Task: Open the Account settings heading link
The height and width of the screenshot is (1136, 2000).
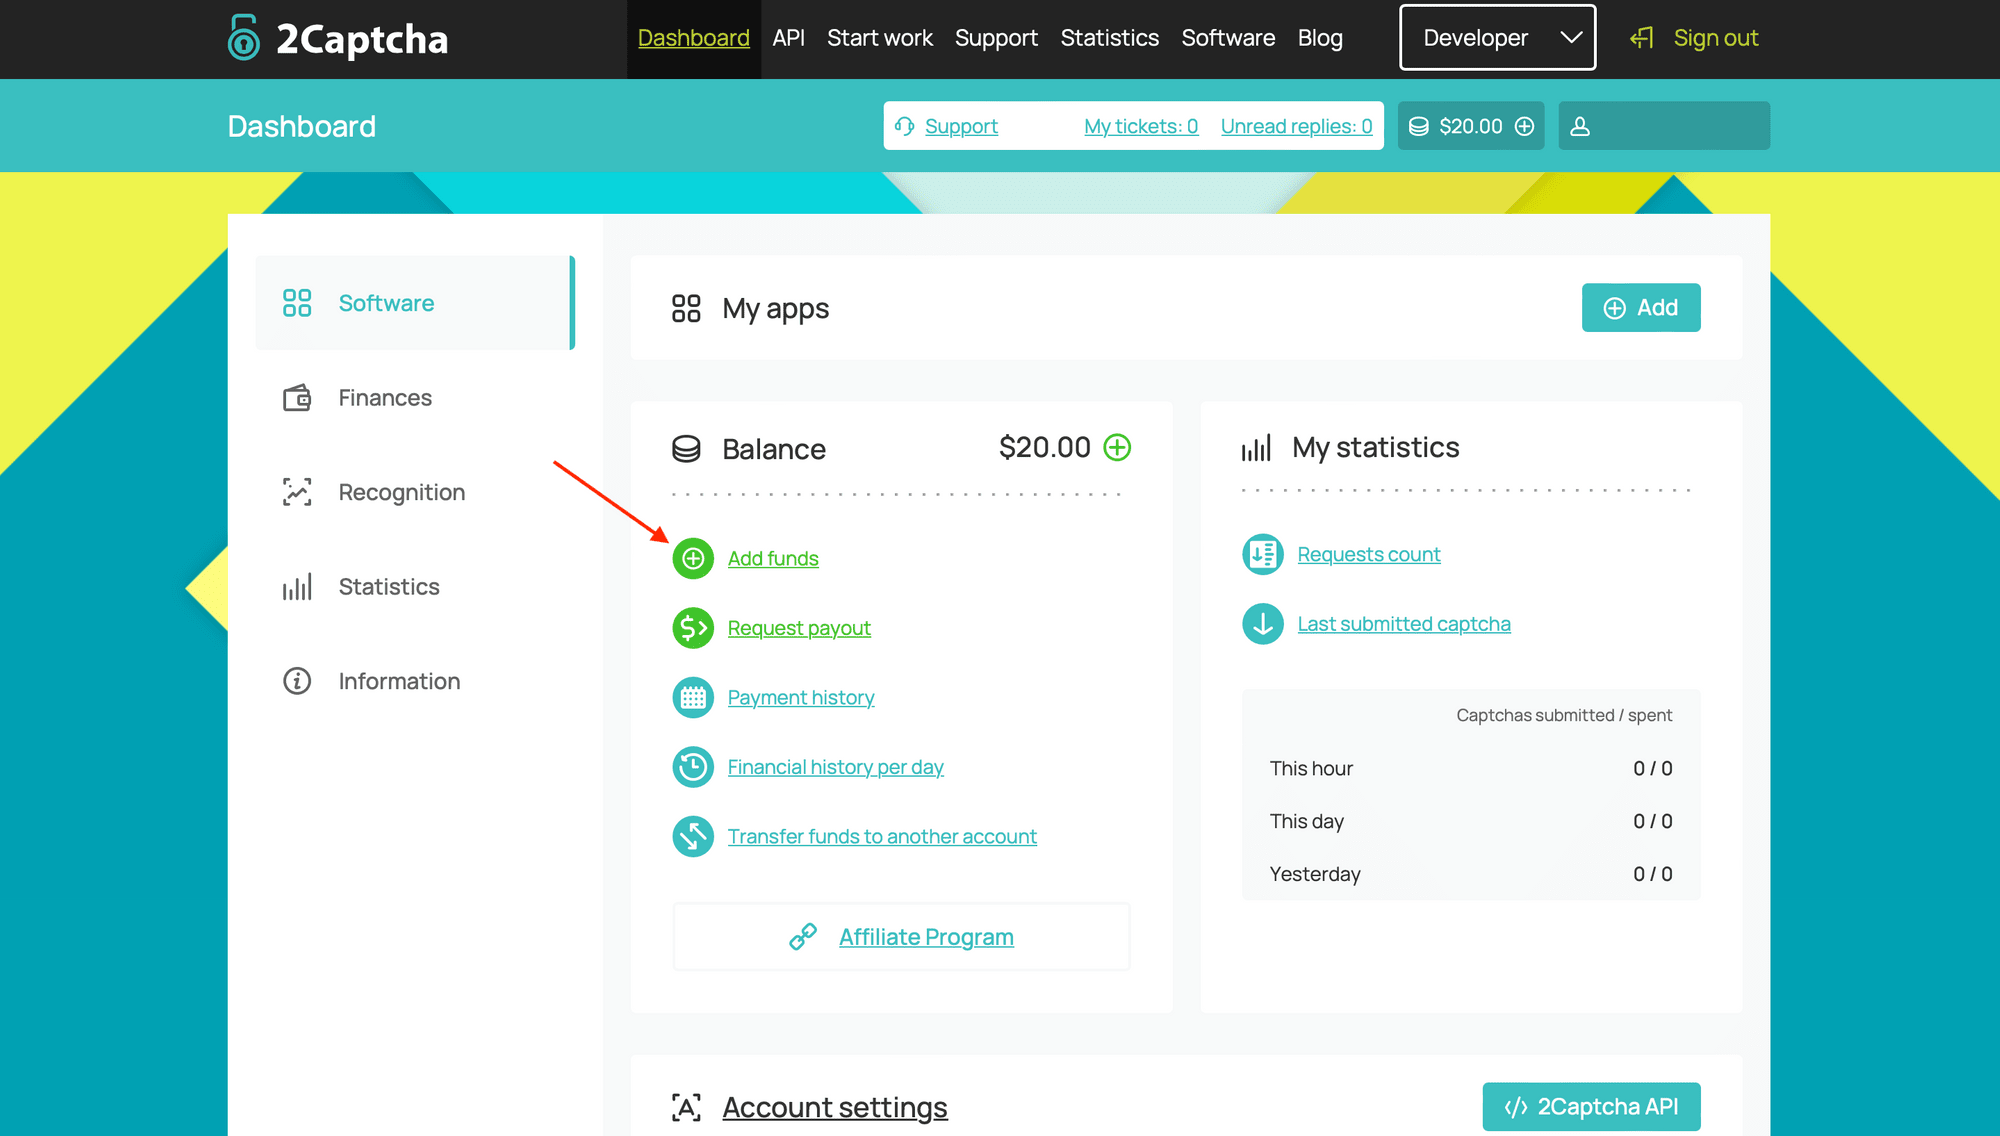Action: pyautogui.click(x=835, y=1107)
